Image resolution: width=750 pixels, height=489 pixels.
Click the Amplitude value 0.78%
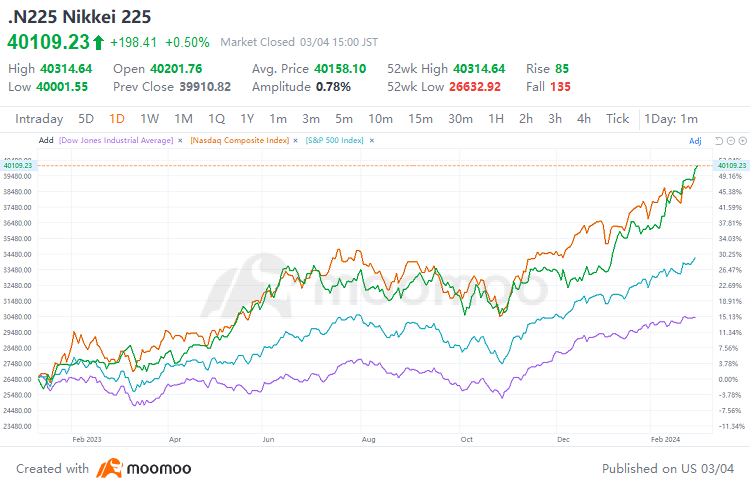333,87
